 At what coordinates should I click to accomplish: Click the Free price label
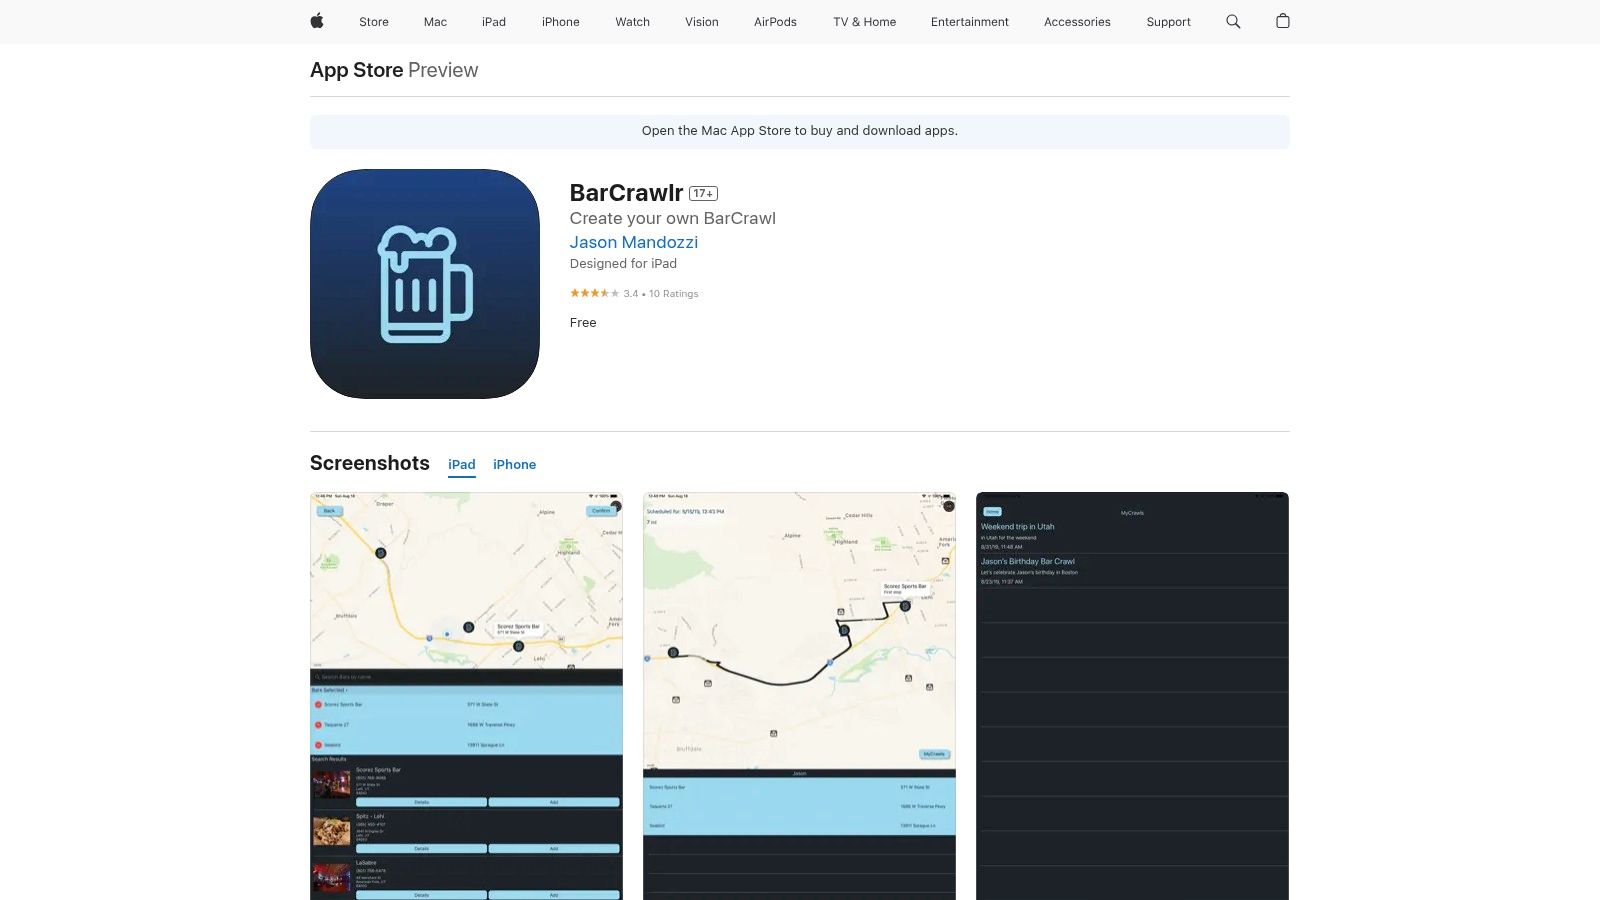click(583, 323)
